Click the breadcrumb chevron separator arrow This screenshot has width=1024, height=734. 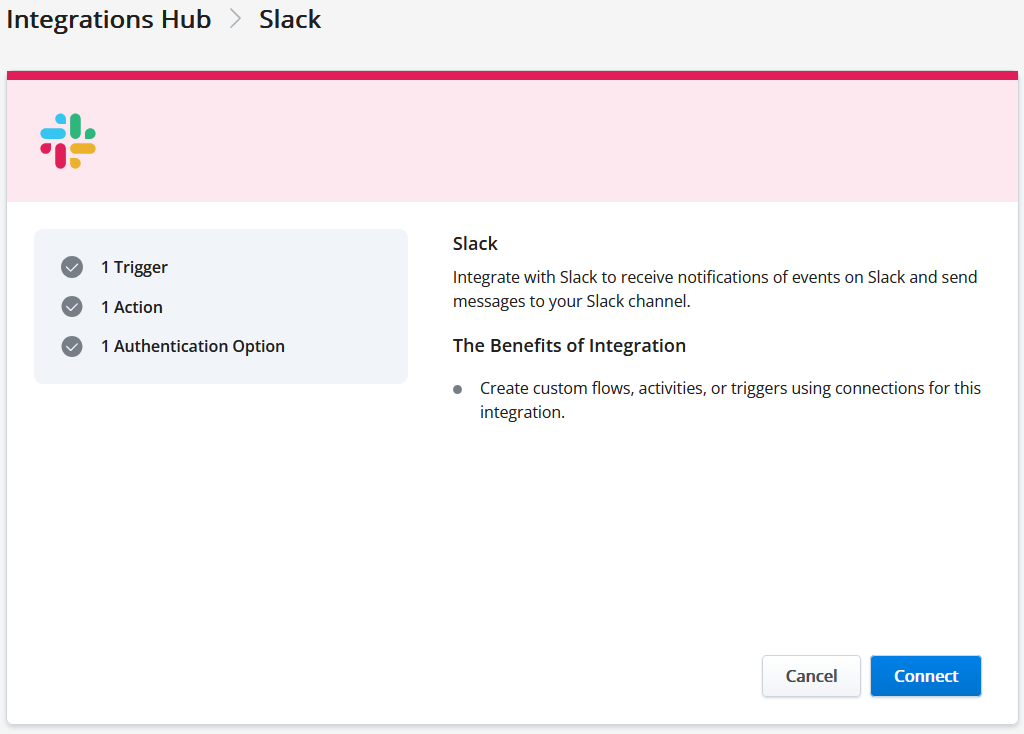pyautogui.click(x=236, y=19)
